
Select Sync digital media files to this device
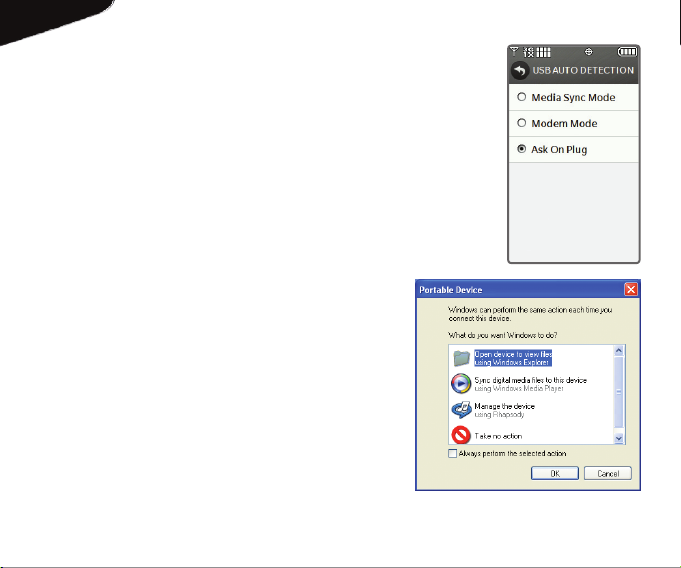pos(530,384)
